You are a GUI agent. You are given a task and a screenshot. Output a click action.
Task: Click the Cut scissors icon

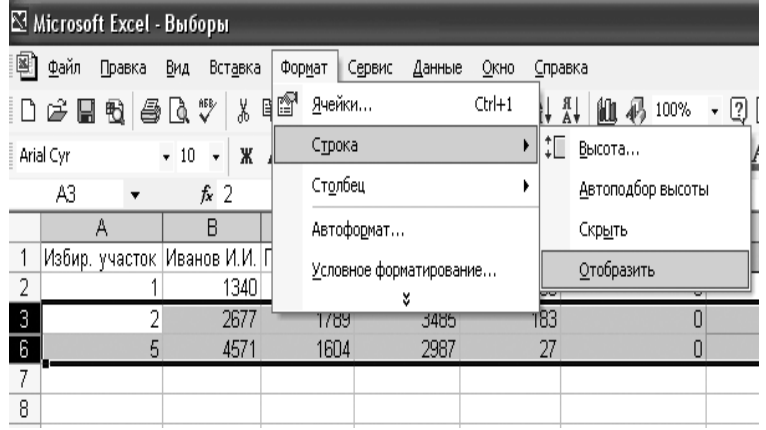point(243,110)
